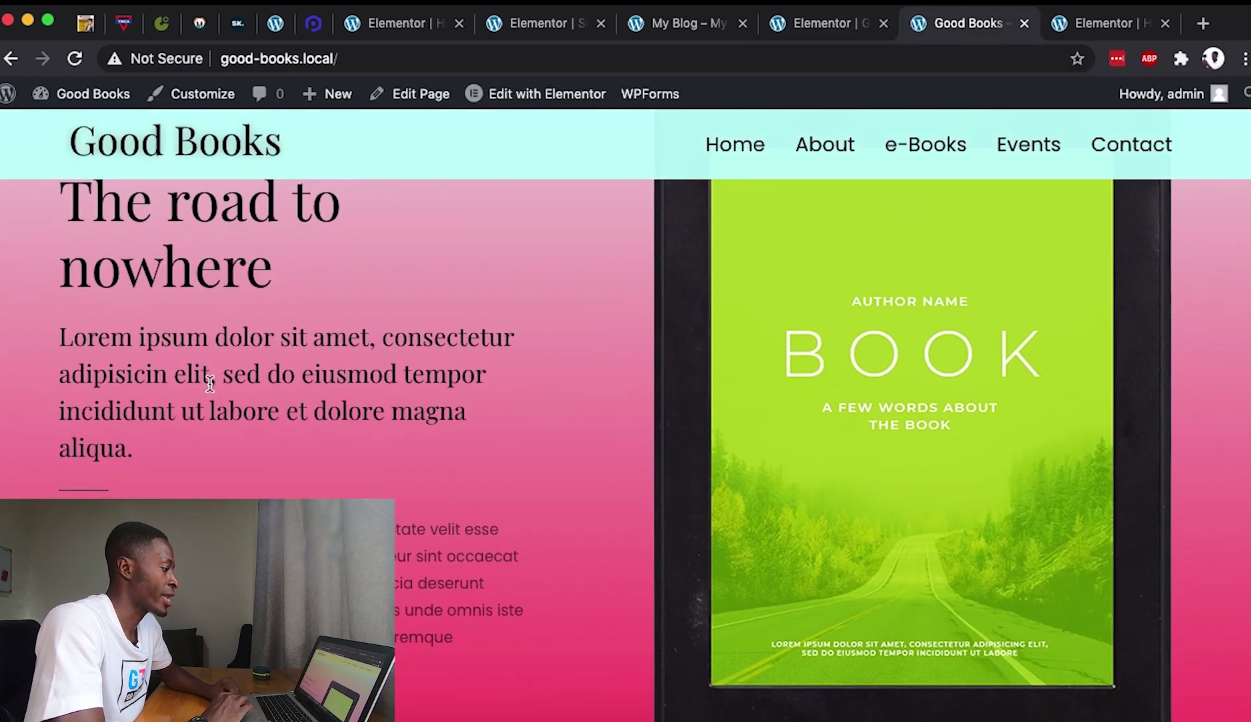
Task: Open the Howdy, admin account menu
Action: click(1172, 94)
